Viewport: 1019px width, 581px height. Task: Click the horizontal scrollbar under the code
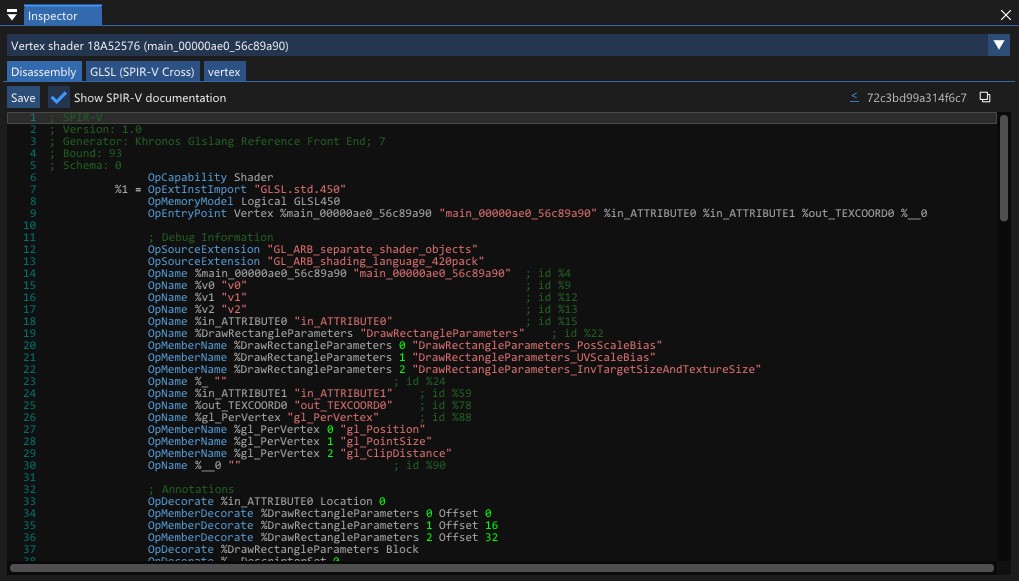pos(500,569)
